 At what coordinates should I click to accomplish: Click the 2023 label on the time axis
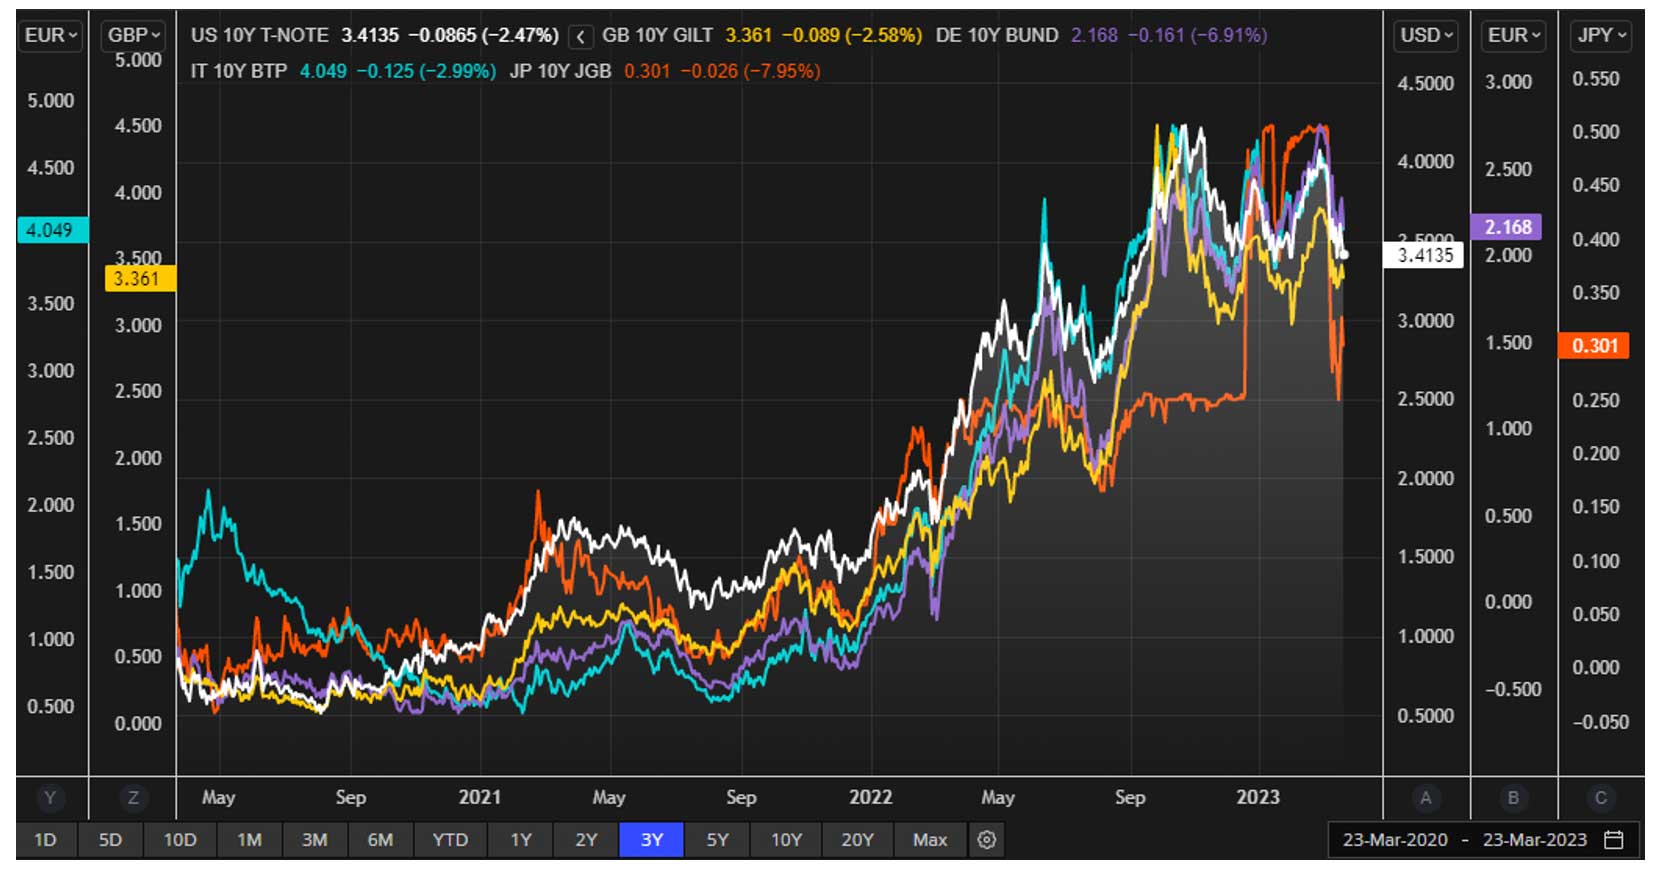[1257, 797]
